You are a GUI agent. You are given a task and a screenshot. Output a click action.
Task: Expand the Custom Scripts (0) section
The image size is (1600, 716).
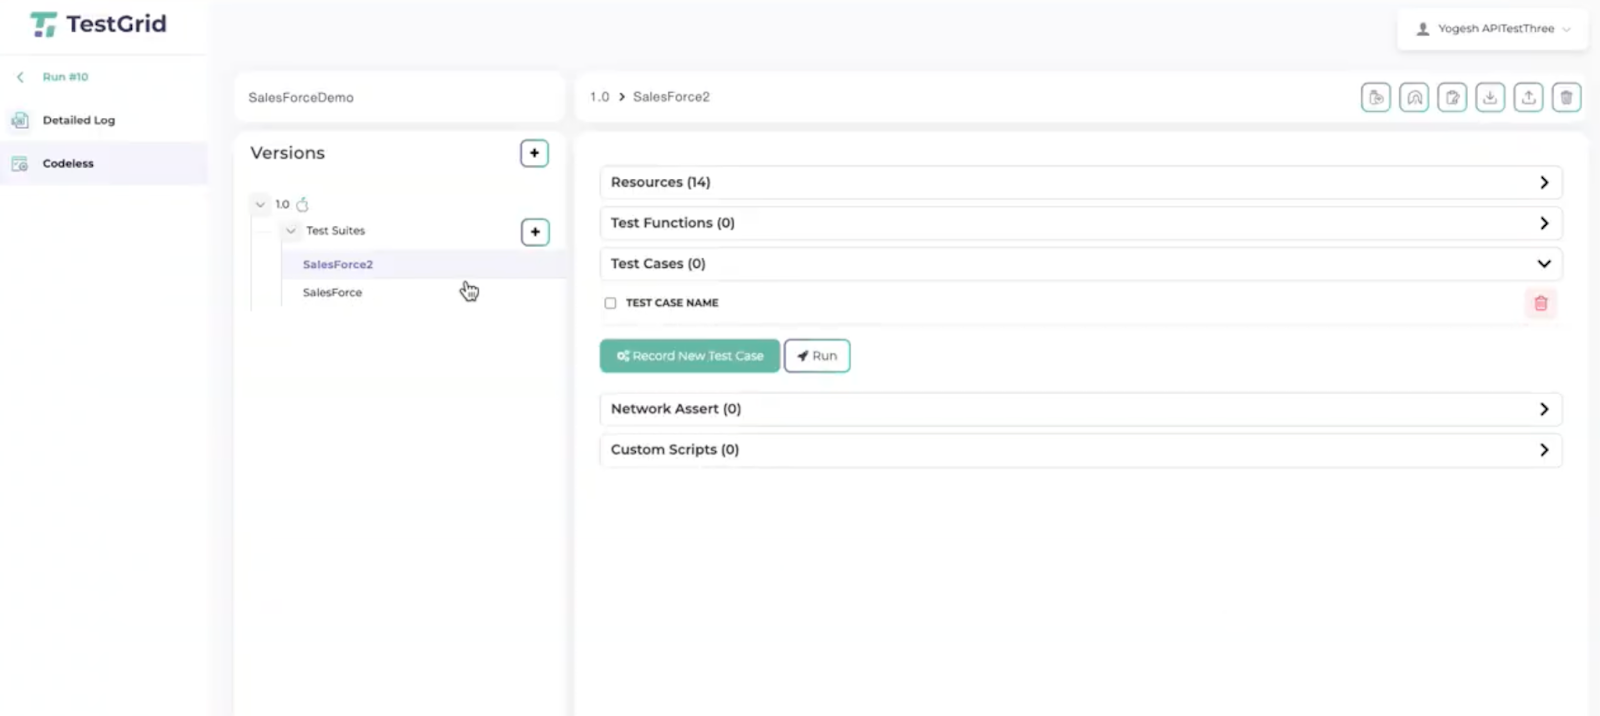pos(1081,450)
